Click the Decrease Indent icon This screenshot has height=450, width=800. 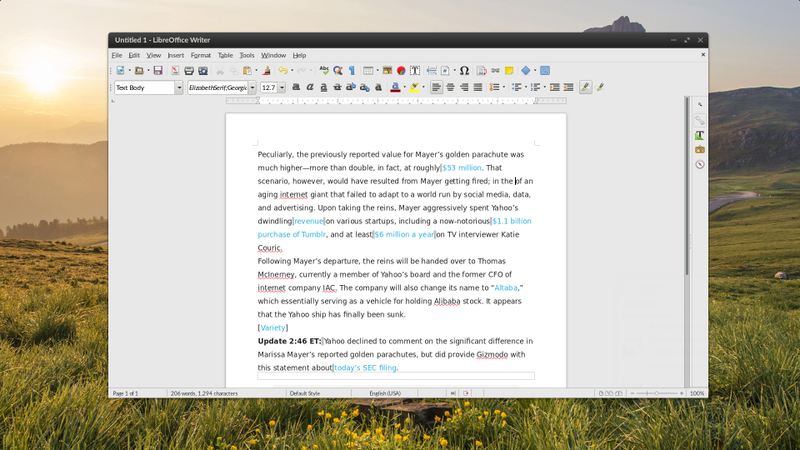tap(568, 87)
